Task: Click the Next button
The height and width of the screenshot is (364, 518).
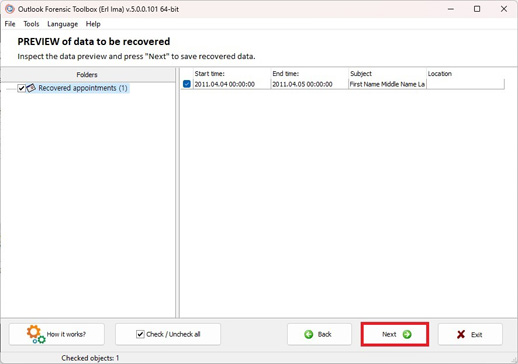Action: 395,334
